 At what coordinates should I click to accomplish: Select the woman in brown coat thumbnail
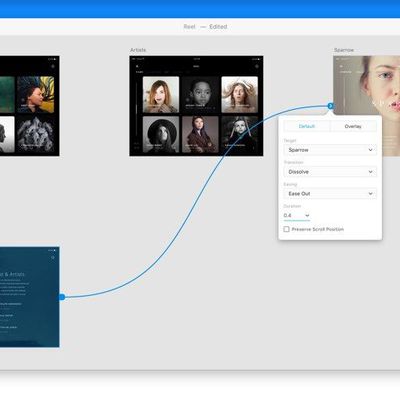200,134
